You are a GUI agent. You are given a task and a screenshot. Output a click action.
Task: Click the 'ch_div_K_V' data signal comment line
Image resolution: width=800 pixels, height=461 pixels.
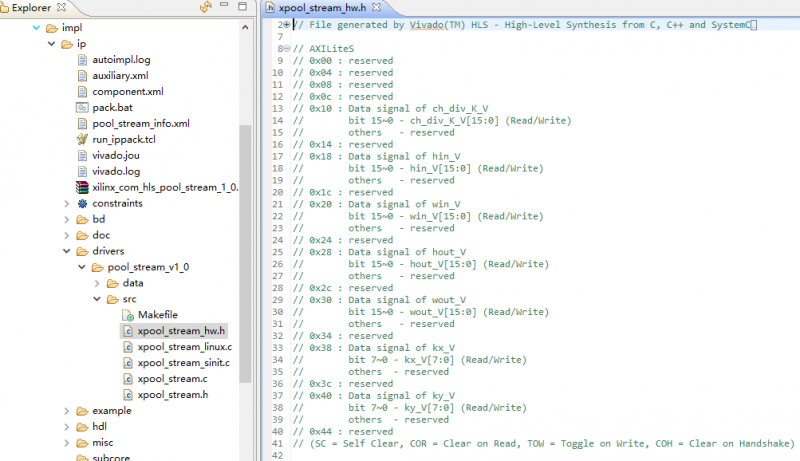(390, 109)
